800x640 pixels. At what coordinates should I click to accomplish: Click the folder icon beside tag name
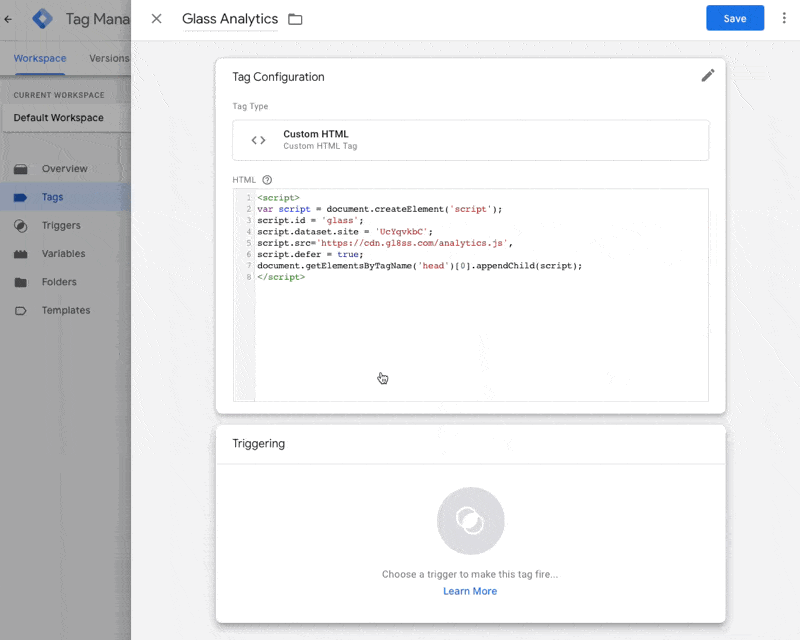(x=295, y=19)
